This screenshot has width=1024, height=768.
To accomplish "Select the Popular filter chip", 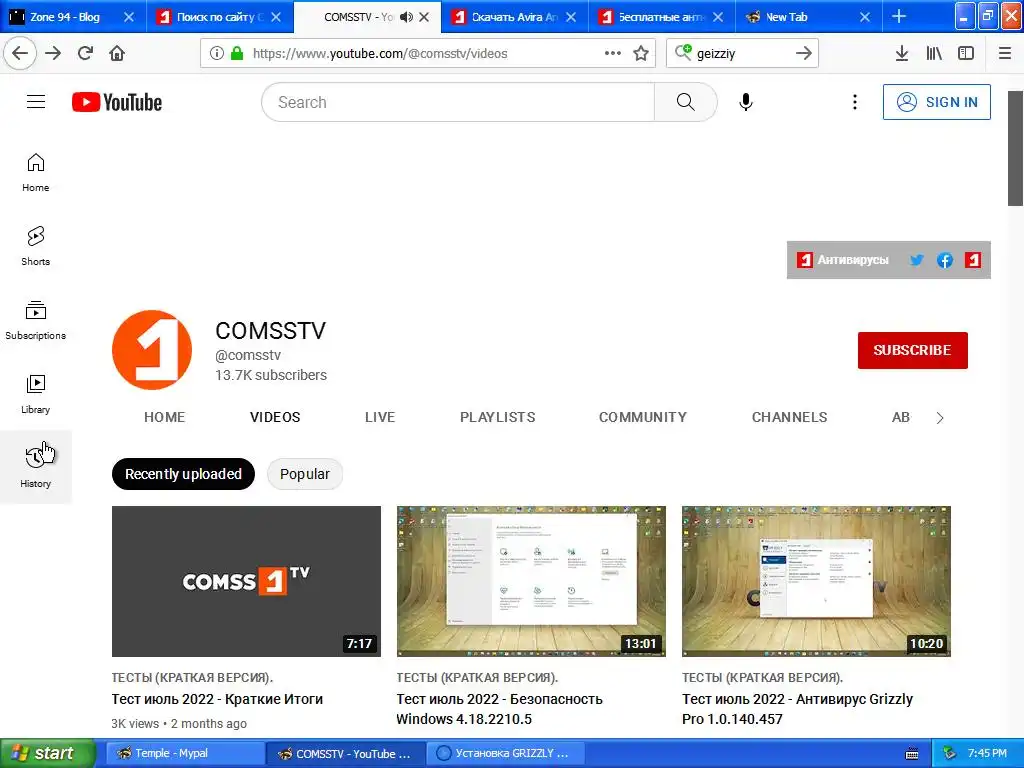I will click(x=305, y=474).
